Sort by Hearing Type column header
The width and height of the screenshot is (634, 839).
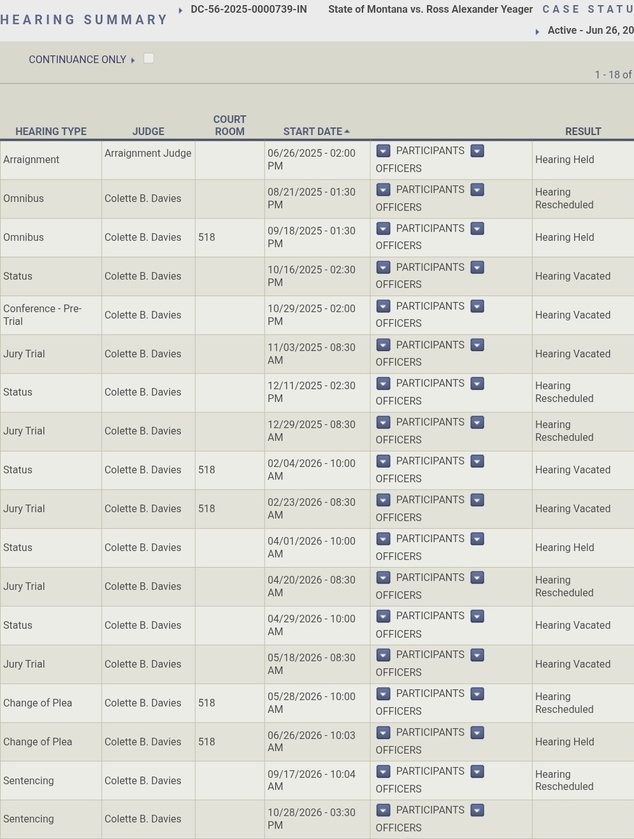pos(51,131)
